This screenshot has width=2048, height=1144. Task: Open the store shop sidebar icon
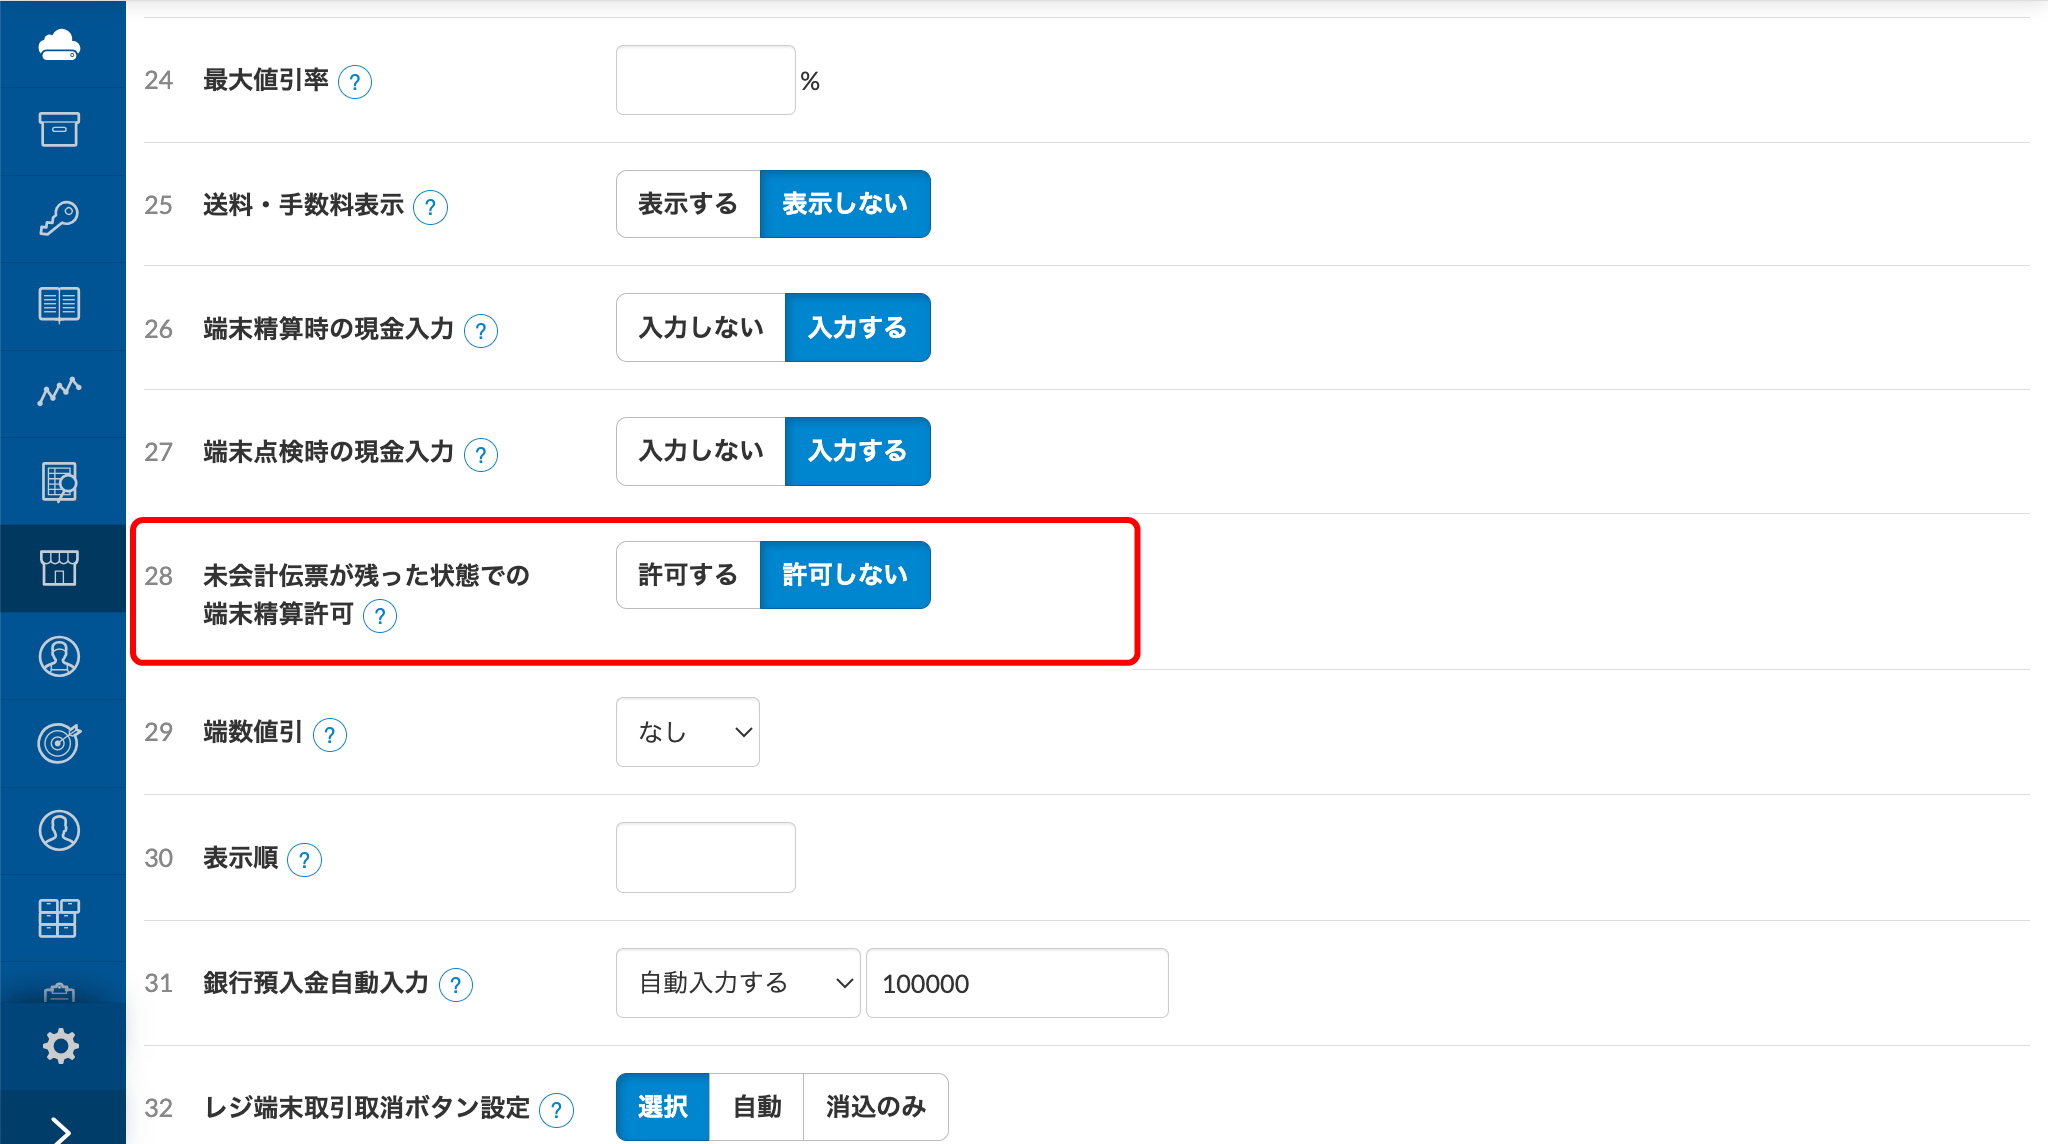[x=59, y=567]
